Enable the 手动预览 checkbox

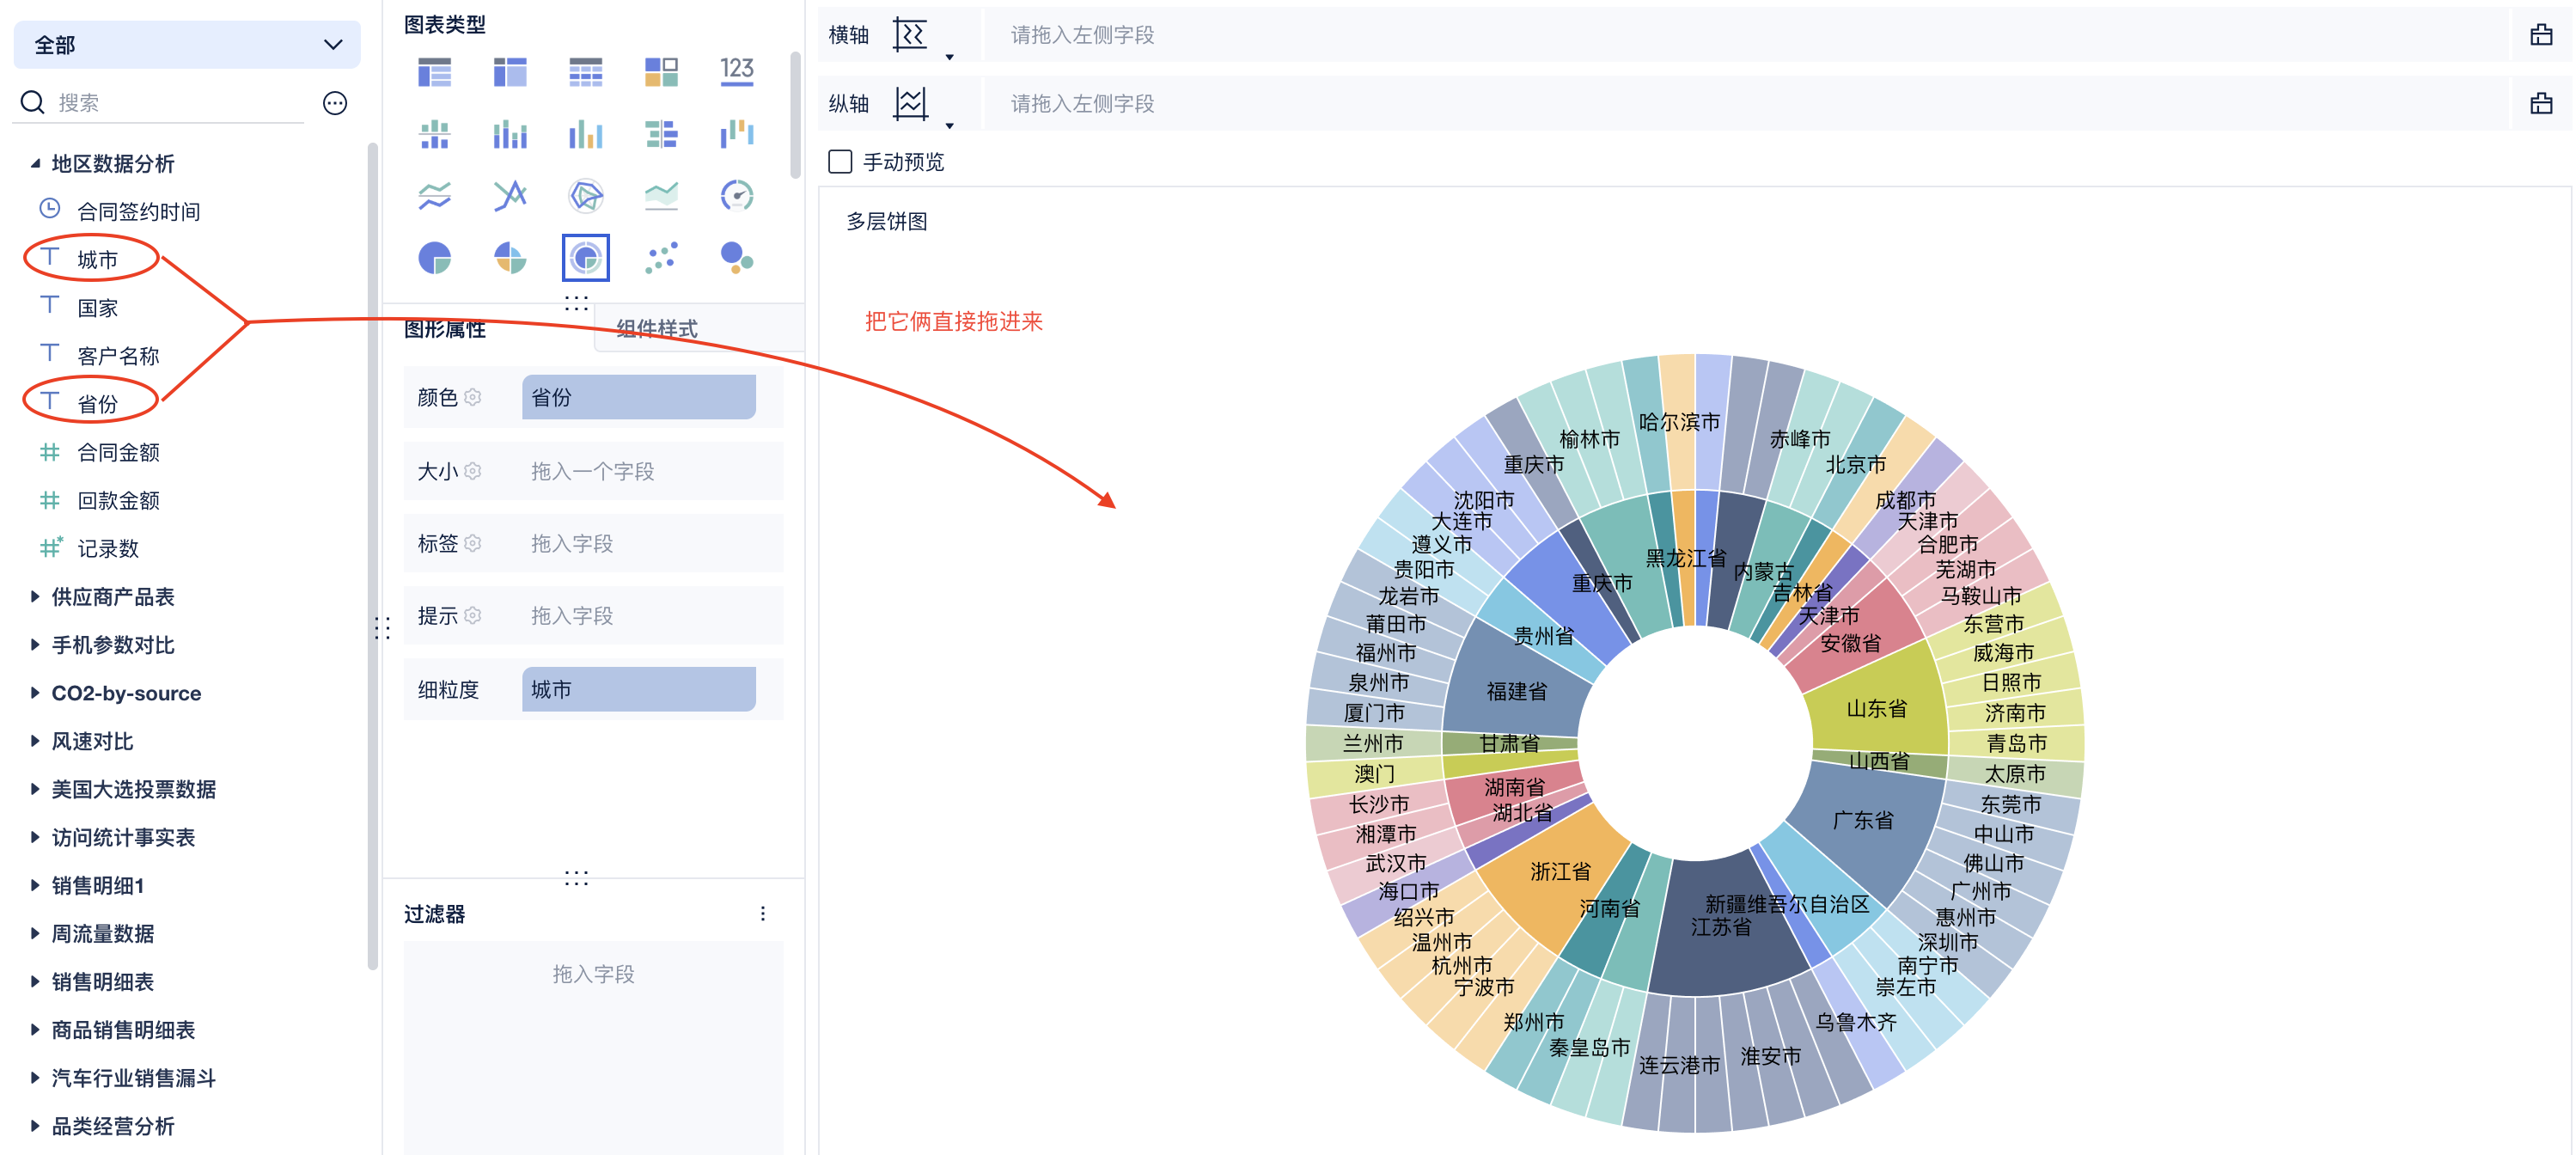pos(840,162)
